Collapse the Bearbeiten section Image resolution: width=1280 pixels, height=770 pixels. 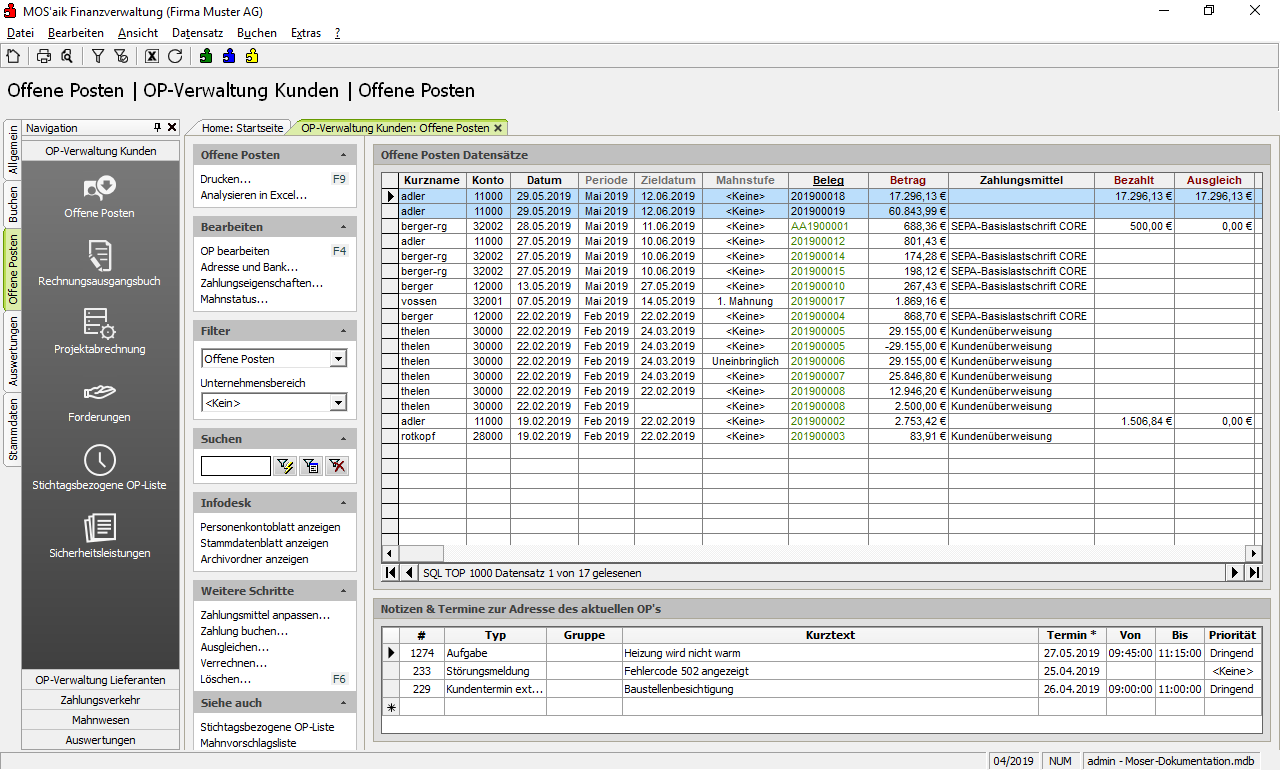tap(344, 227)
